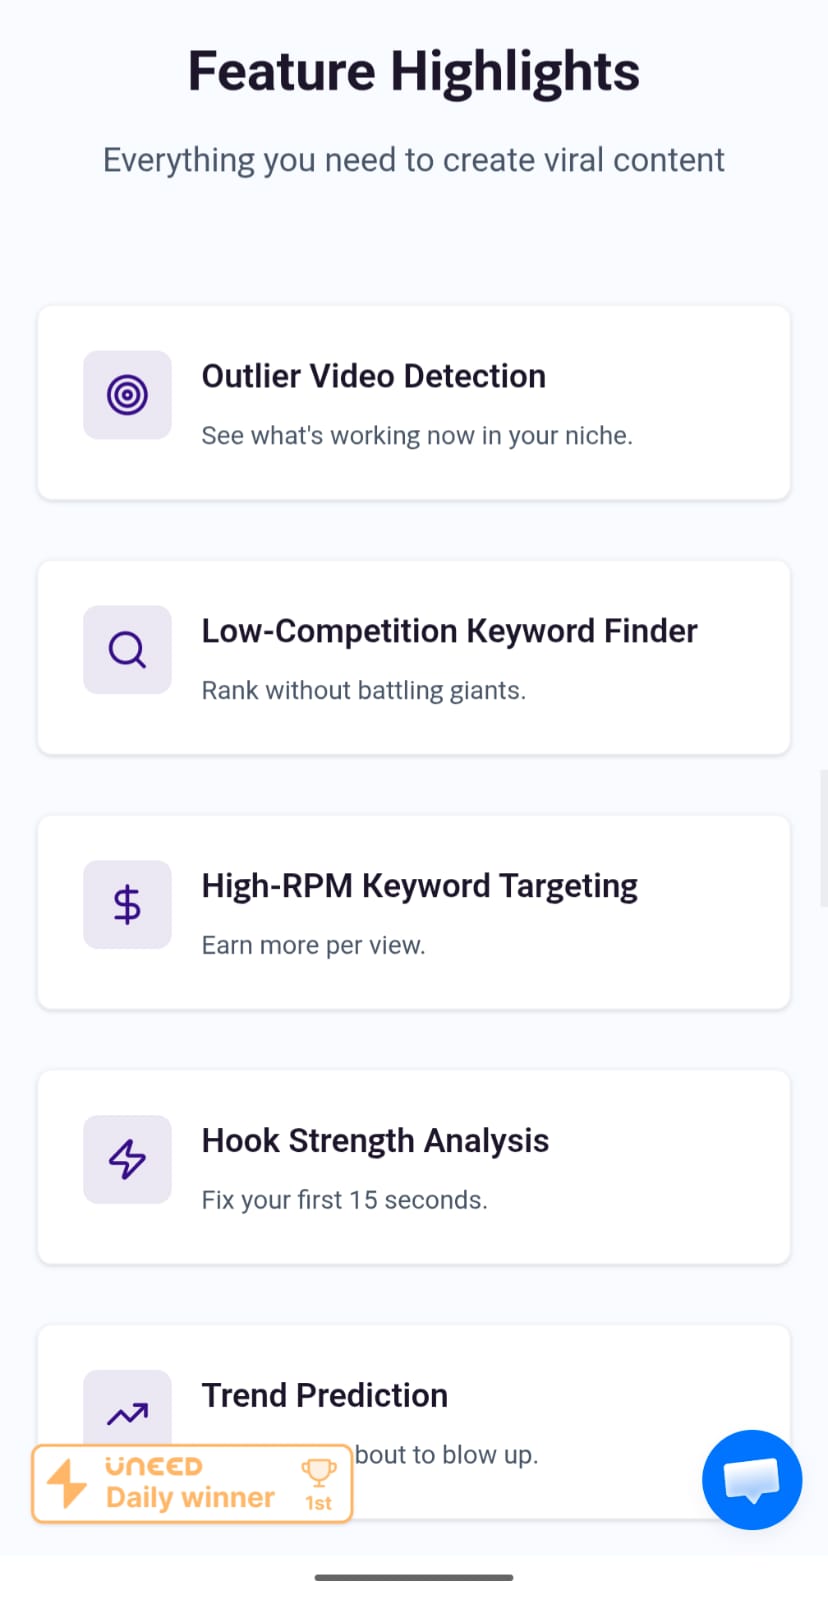Screen dimensions: 828x1600
Task: Click the Hook Strength Analysis title
Action: click(375, 1141)
